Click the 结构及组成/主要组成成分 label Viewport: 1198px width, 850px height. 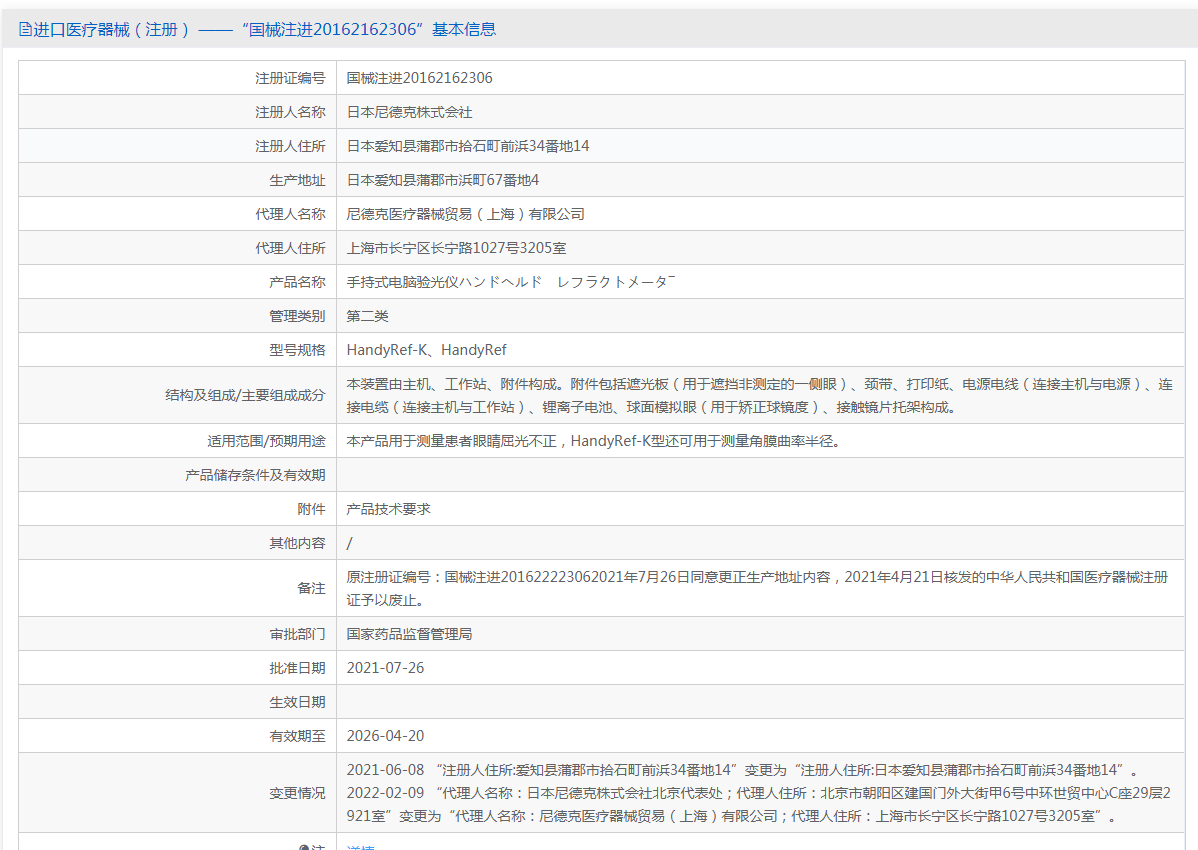click(245, 396)
